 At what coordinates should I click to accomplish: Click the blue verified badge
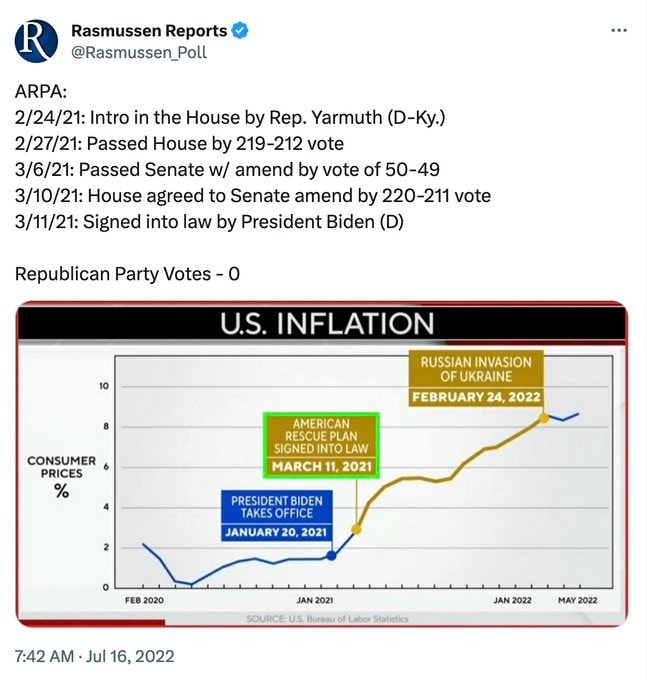coord(241,31)
